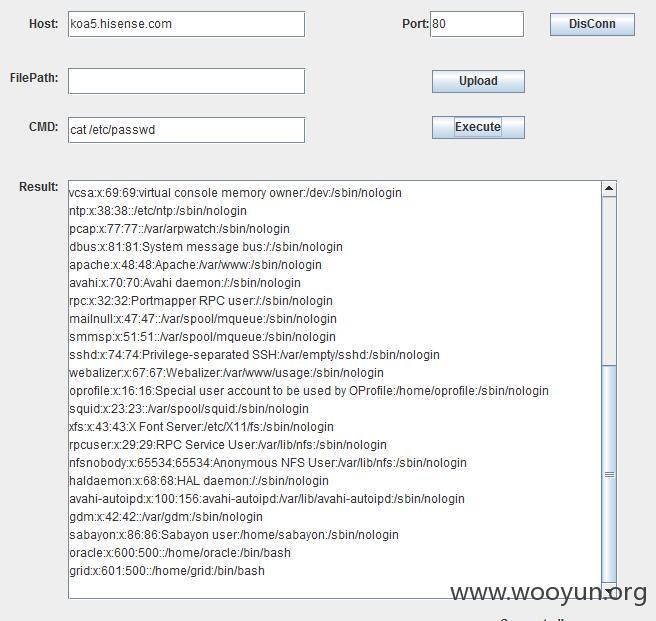Select the avahi:x:70:70 Avahi daemon line
This screenshot has height=621, width=656.
pyautogui.click(x=185, y=283)
